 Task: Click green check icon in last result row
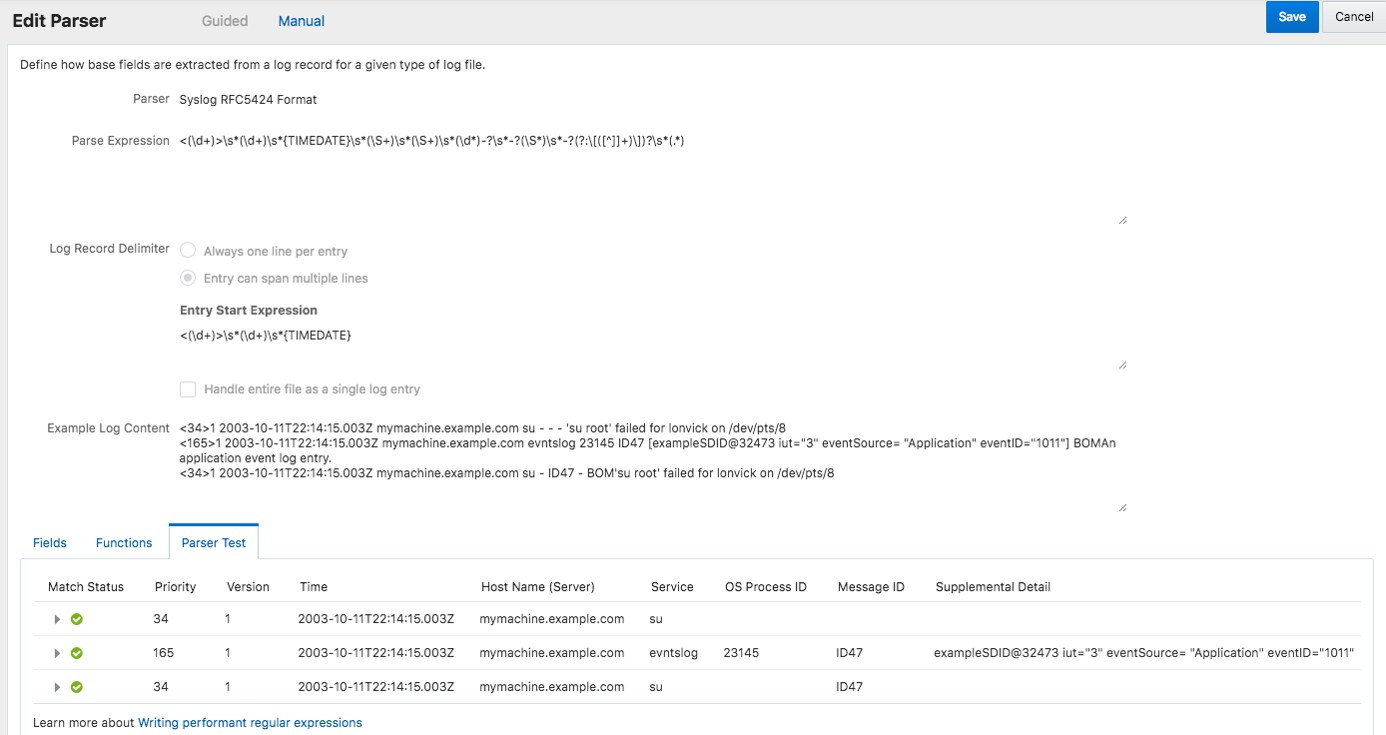coord(77,687)
